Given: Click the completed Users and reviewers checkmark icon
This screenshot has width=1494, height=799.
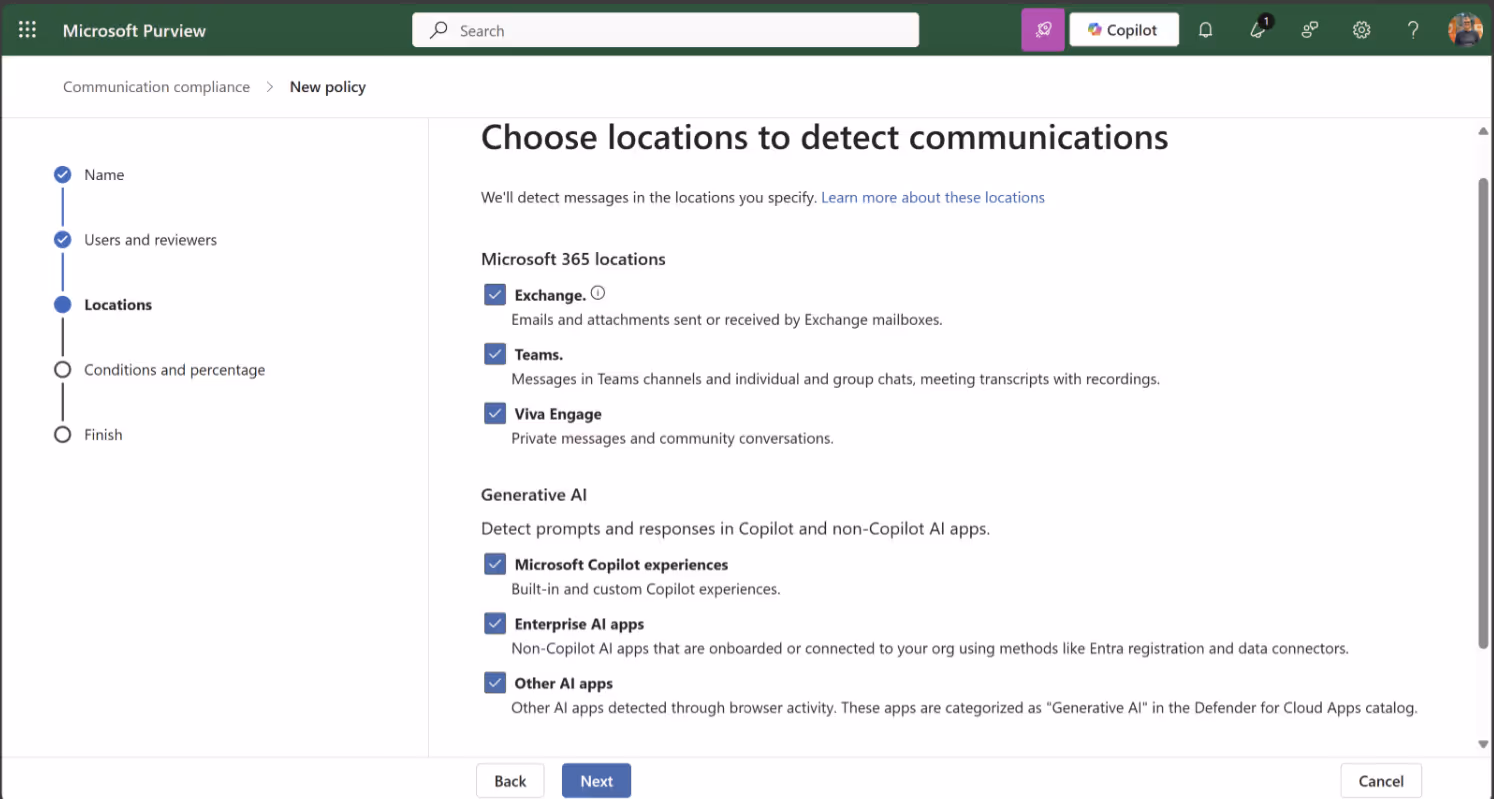Looking at the screenshot, I should click(x=62, y=239).
